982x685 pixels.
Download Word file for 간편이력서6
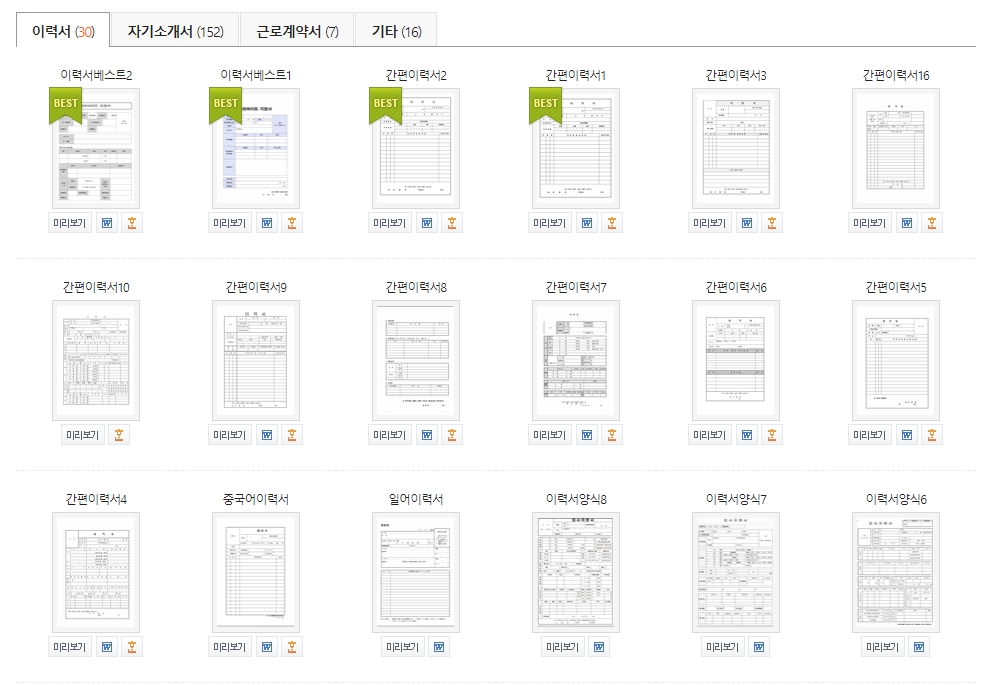tap(747, 435)
